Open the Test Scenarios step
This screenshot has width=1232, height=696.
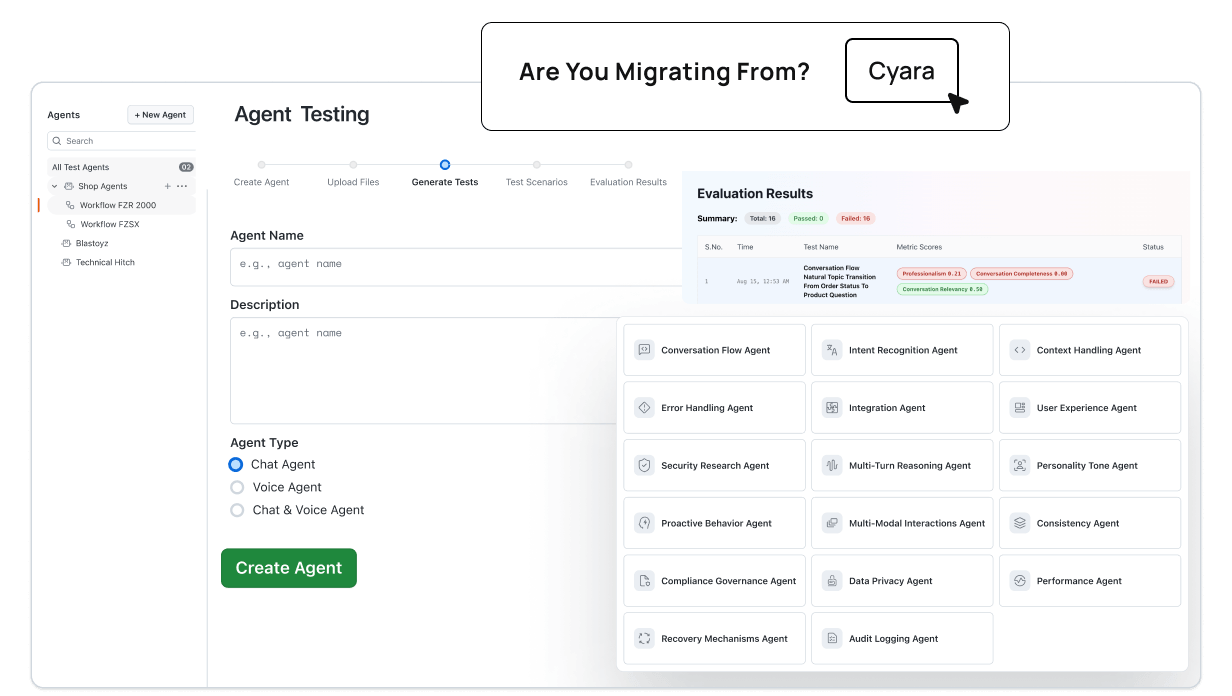coord(537,174)
